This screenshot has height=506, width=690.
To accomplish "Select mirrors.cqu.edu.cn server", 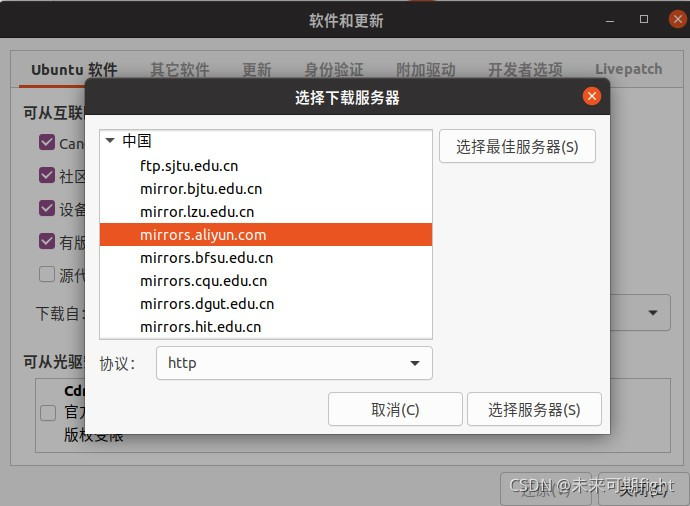I will [x=266, y=281].
